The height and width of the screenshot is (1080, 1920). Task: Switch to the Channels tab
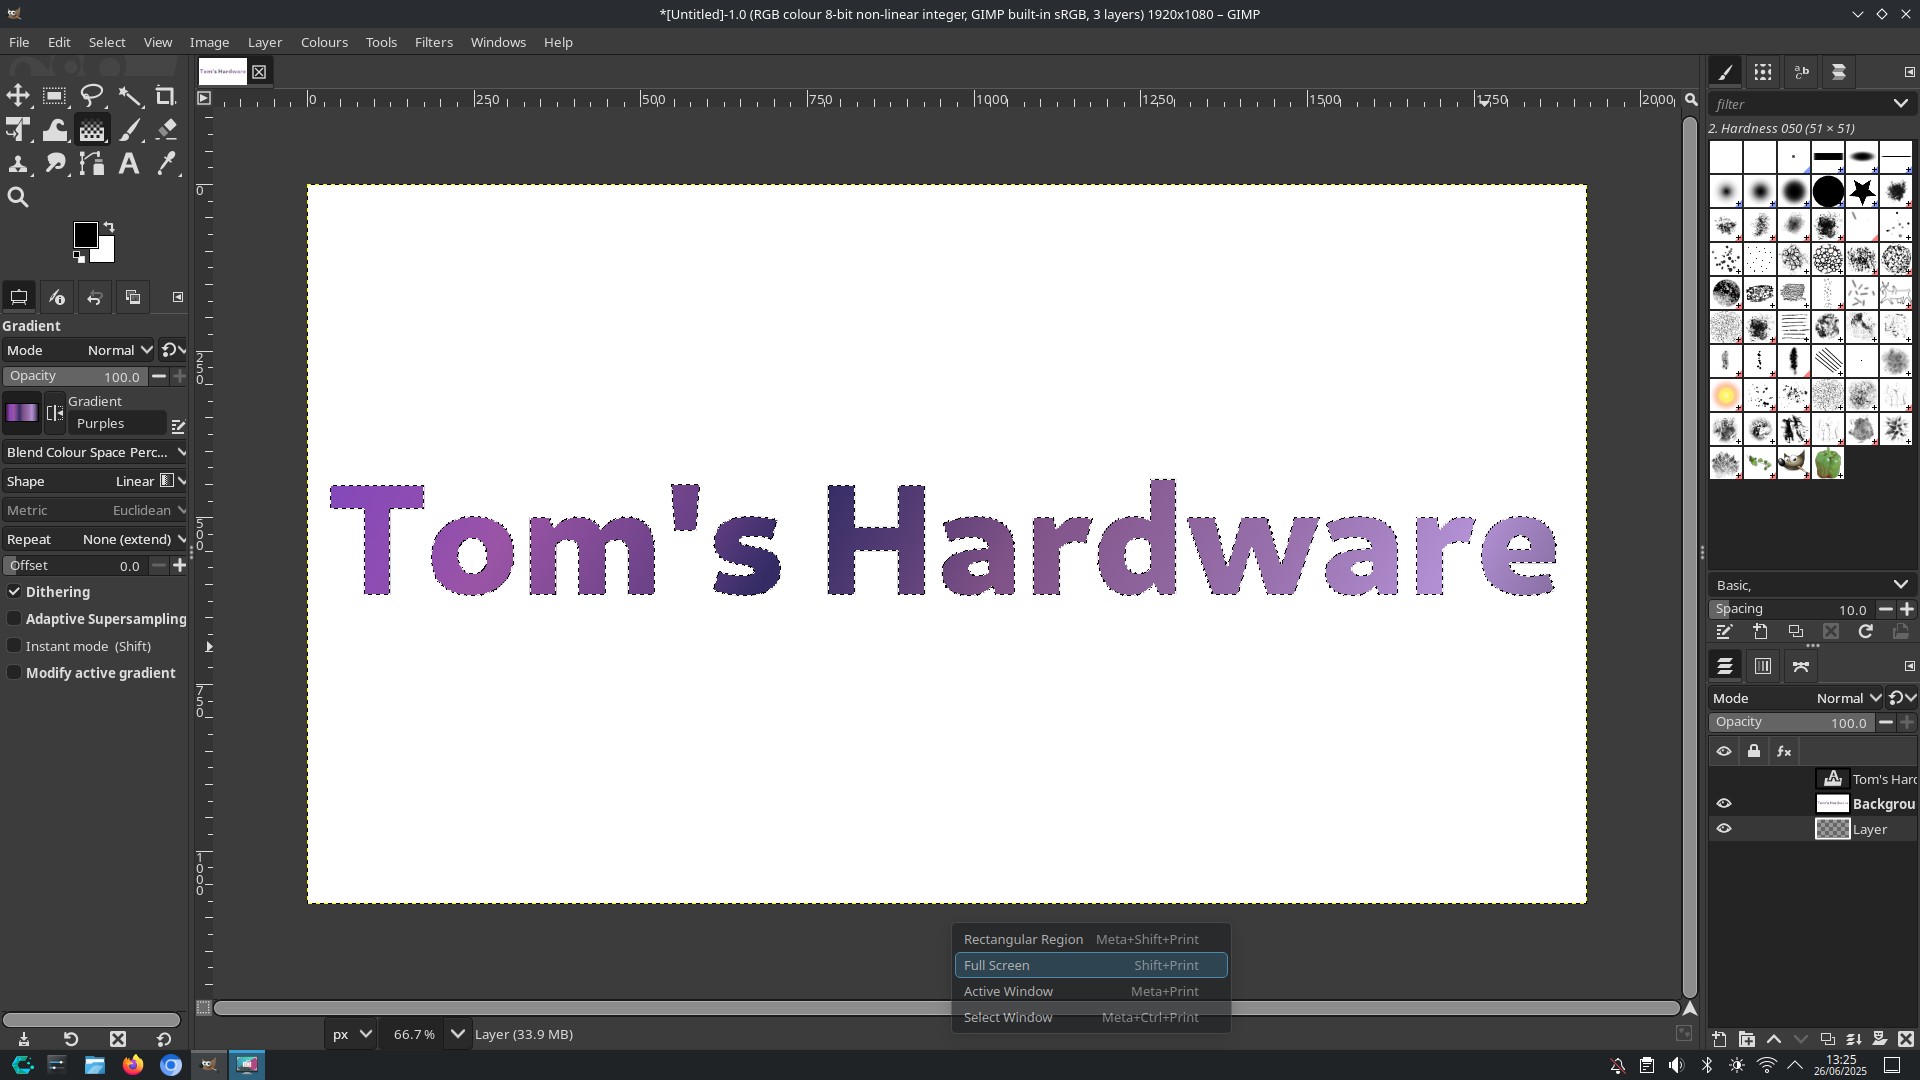(x=1763, y=666)
